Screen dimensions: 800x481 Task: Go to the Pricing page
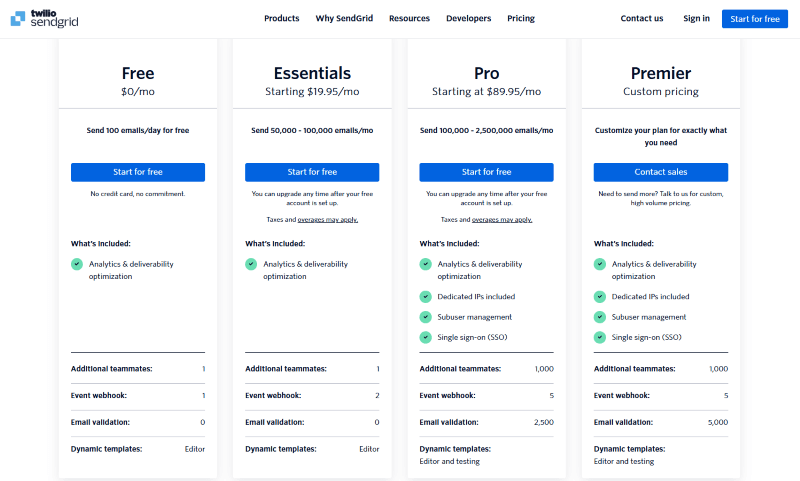point(521,18)
